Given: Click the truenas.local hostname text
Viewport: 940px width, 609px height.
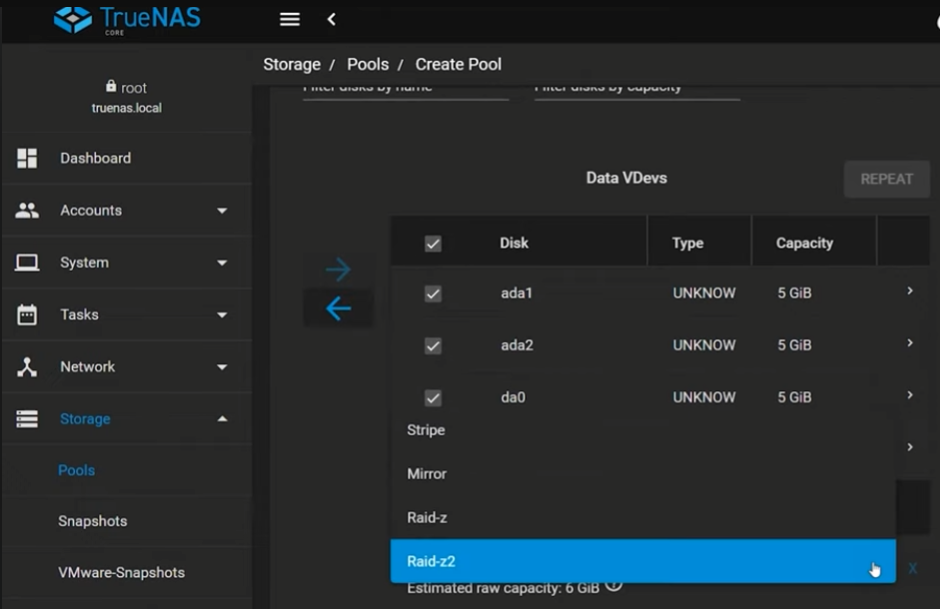Looking at the screenshot, I should [x=126, y=108].
